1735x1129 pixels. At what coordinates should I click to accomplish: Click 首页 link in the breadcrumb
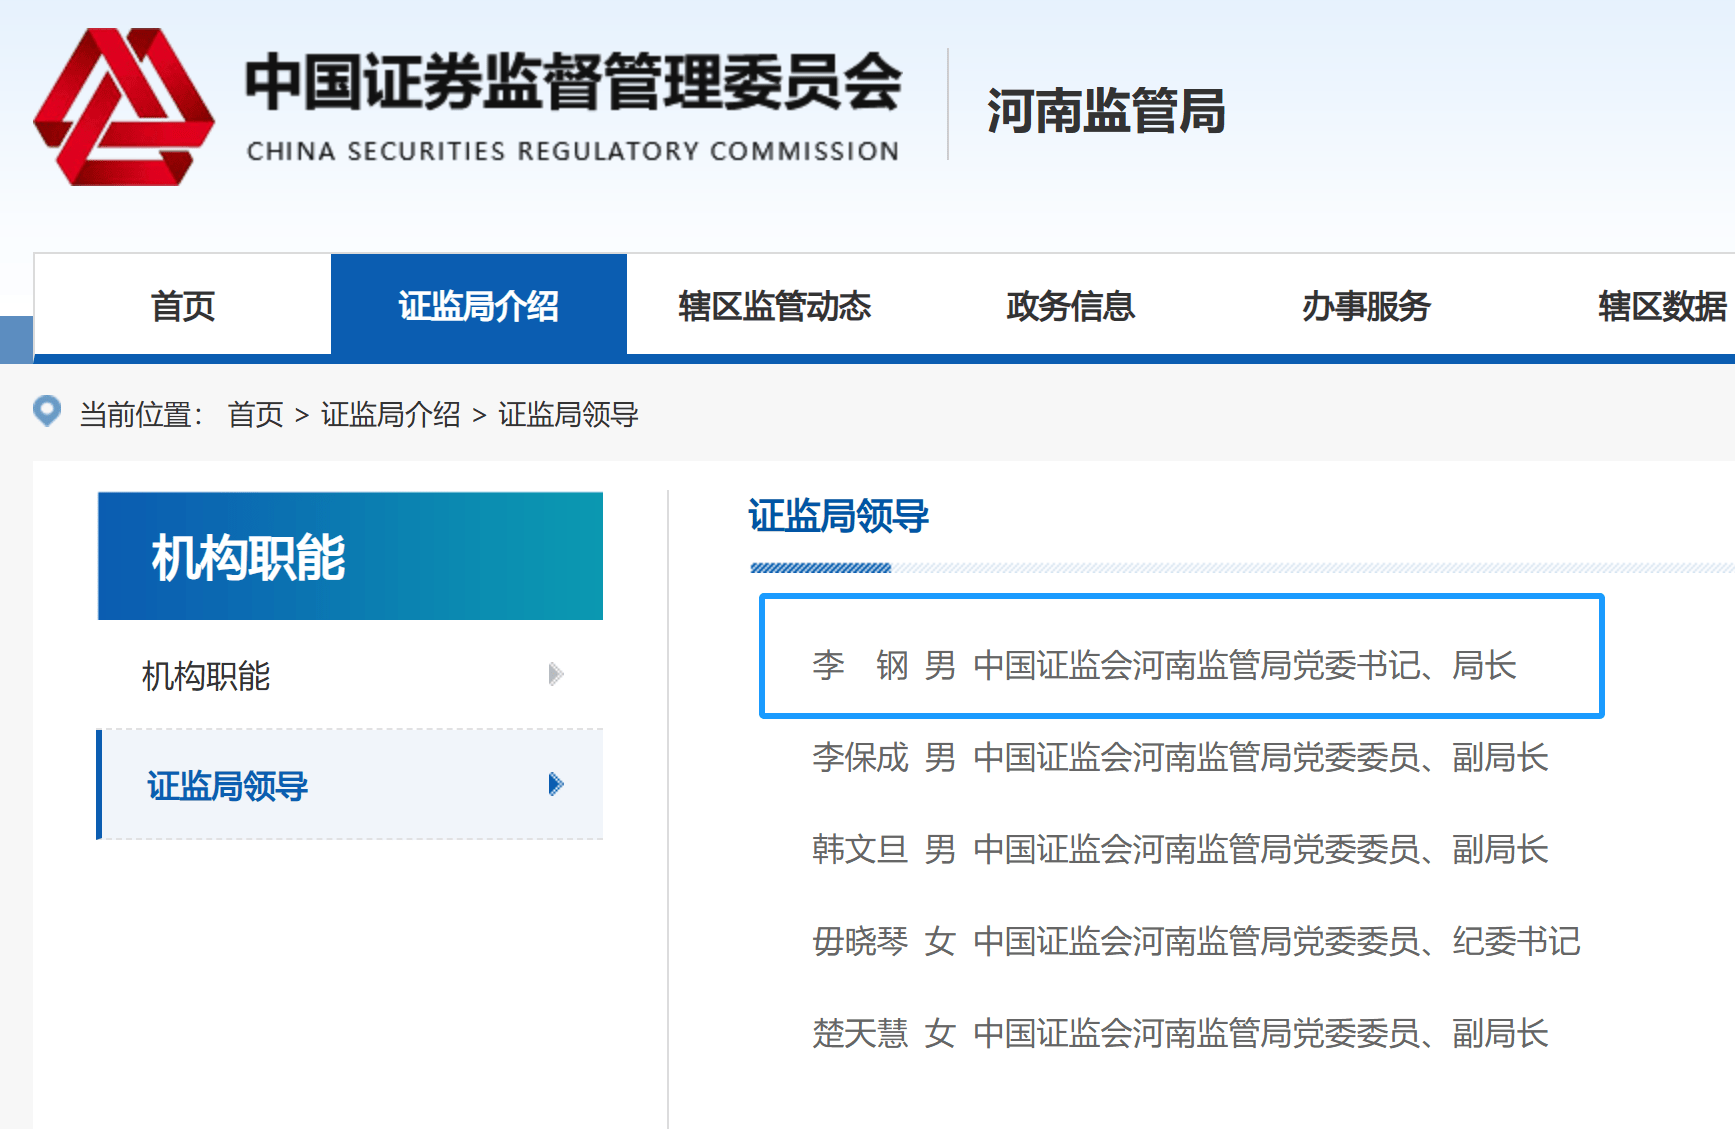(x=256, y=414)
